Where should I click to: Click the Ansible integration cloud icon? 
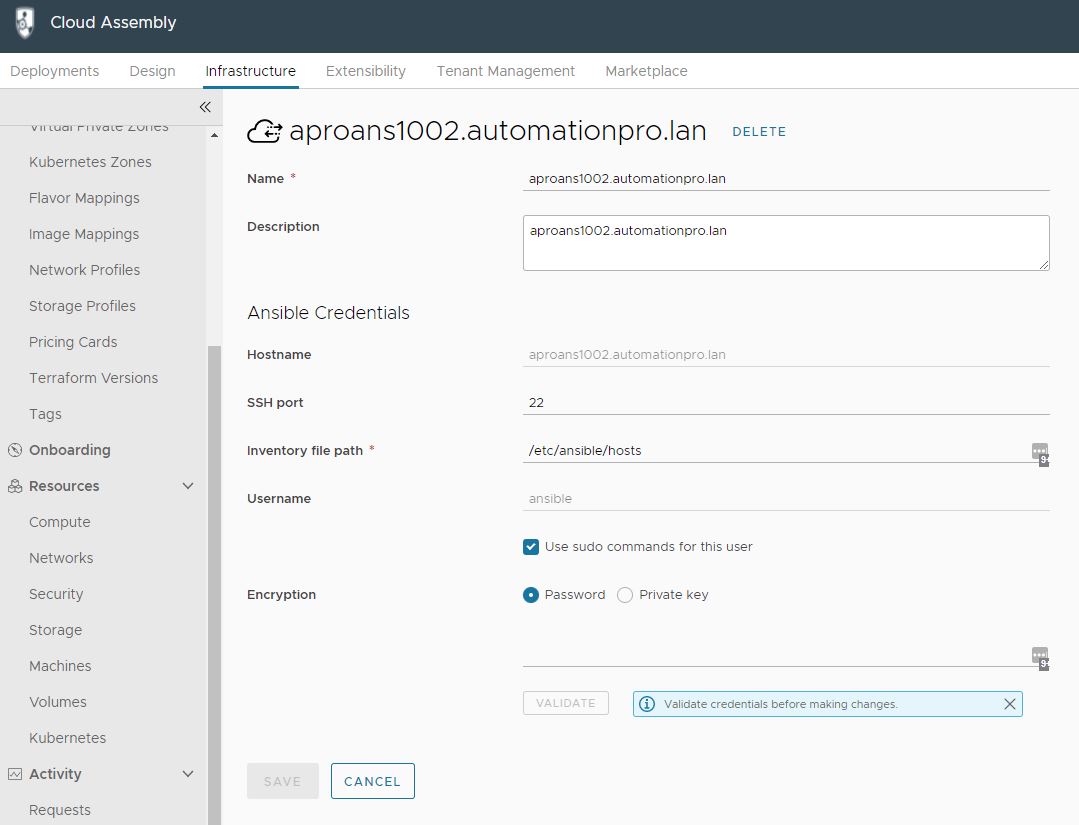(265, 131)
